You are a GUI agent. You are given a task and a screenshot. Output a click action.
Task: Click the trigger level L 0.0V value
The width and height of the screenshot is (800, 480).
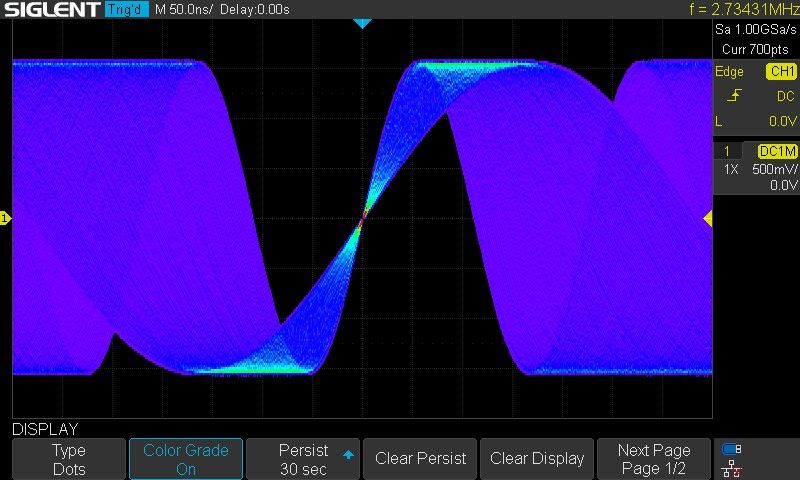click(782, 121)
